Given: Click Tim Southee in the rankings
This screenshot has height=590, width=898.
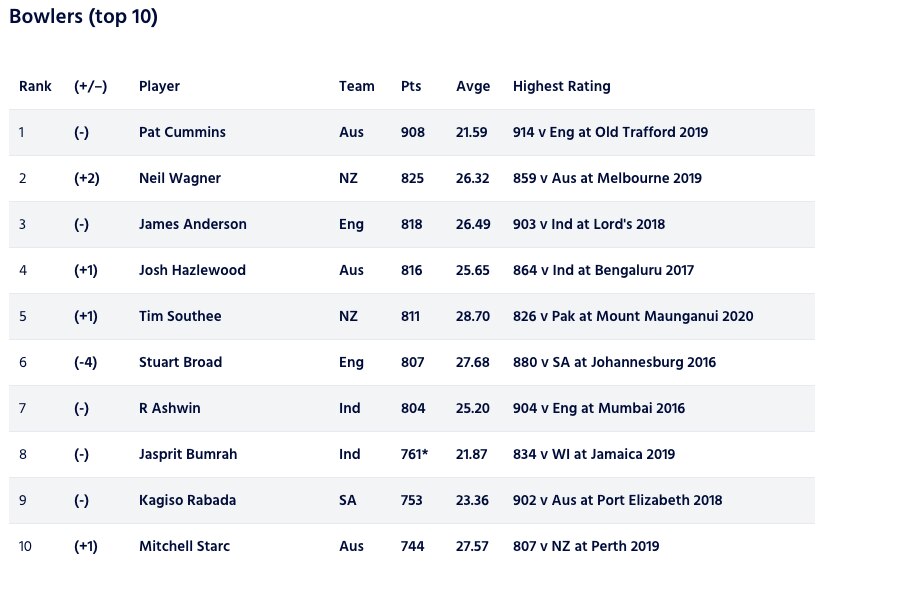Looking at the screenshot, I should [180, 316].
